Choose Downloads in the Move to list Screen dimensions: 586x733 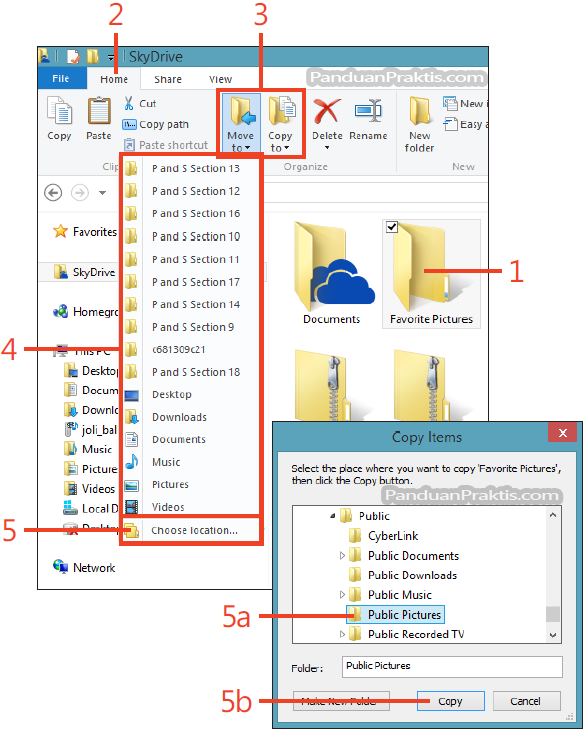coord(191,417)
